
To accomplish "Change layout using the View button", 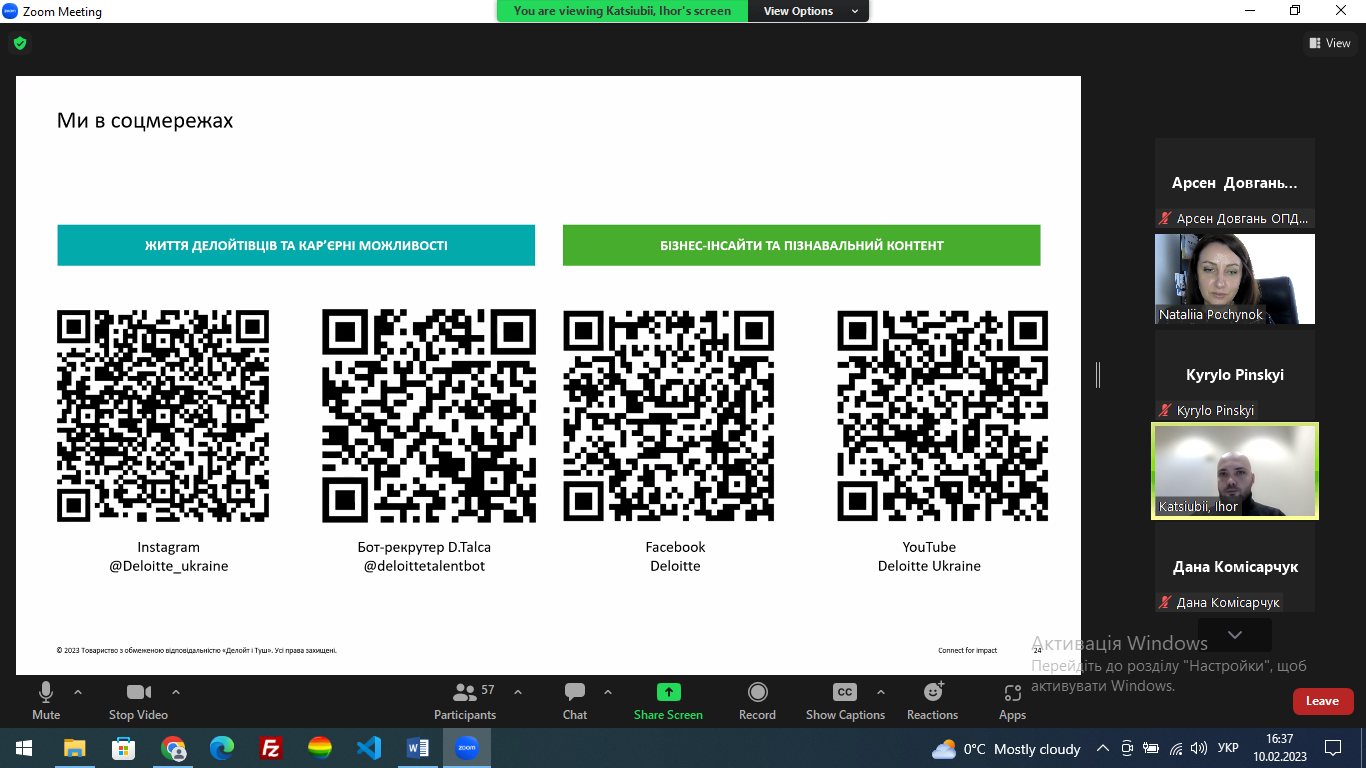I will click(1330, 43).
